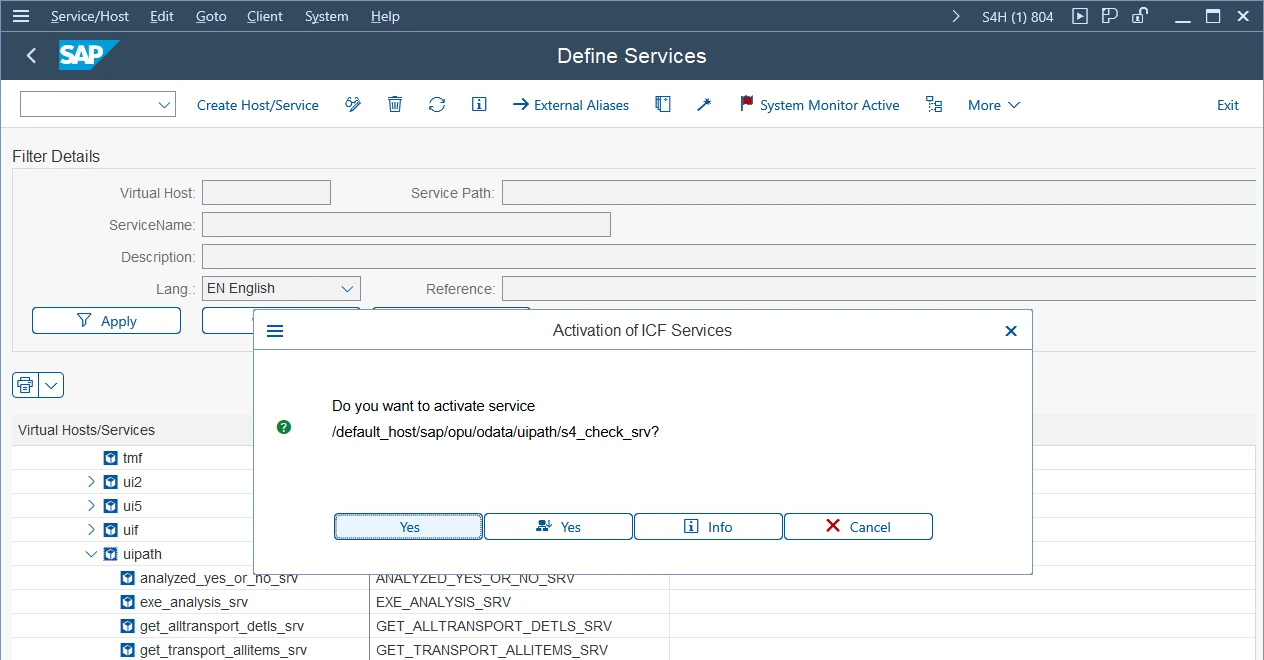Go back with the back arrow

click(x=31, y=56)
